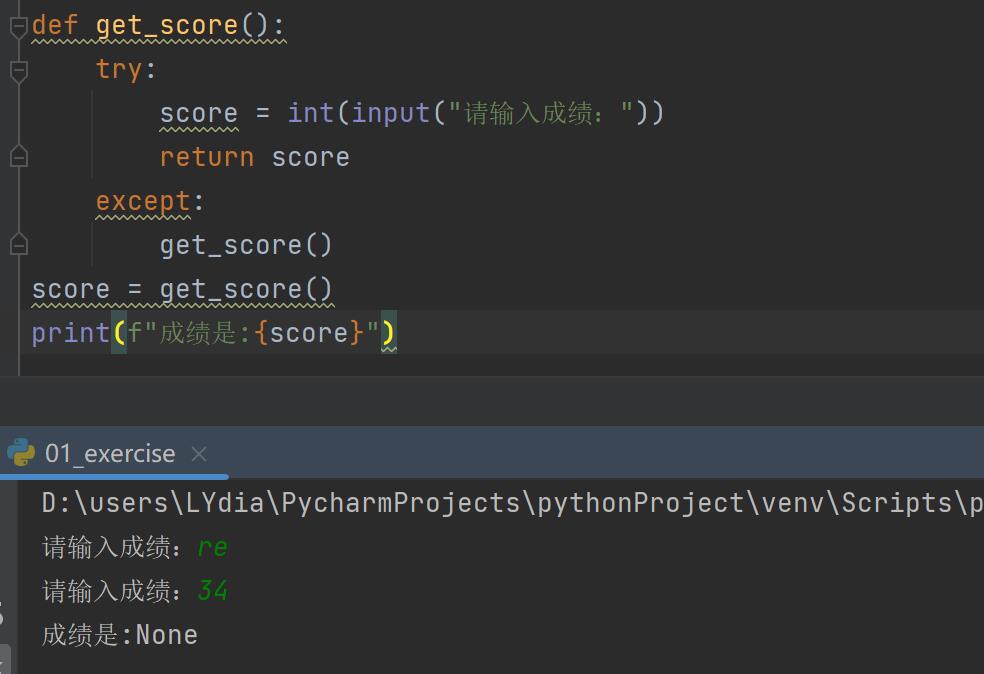This screenshot has width=984, height=674.
Task: Click the 'except' keyword with warning underline
Action: 143,202
